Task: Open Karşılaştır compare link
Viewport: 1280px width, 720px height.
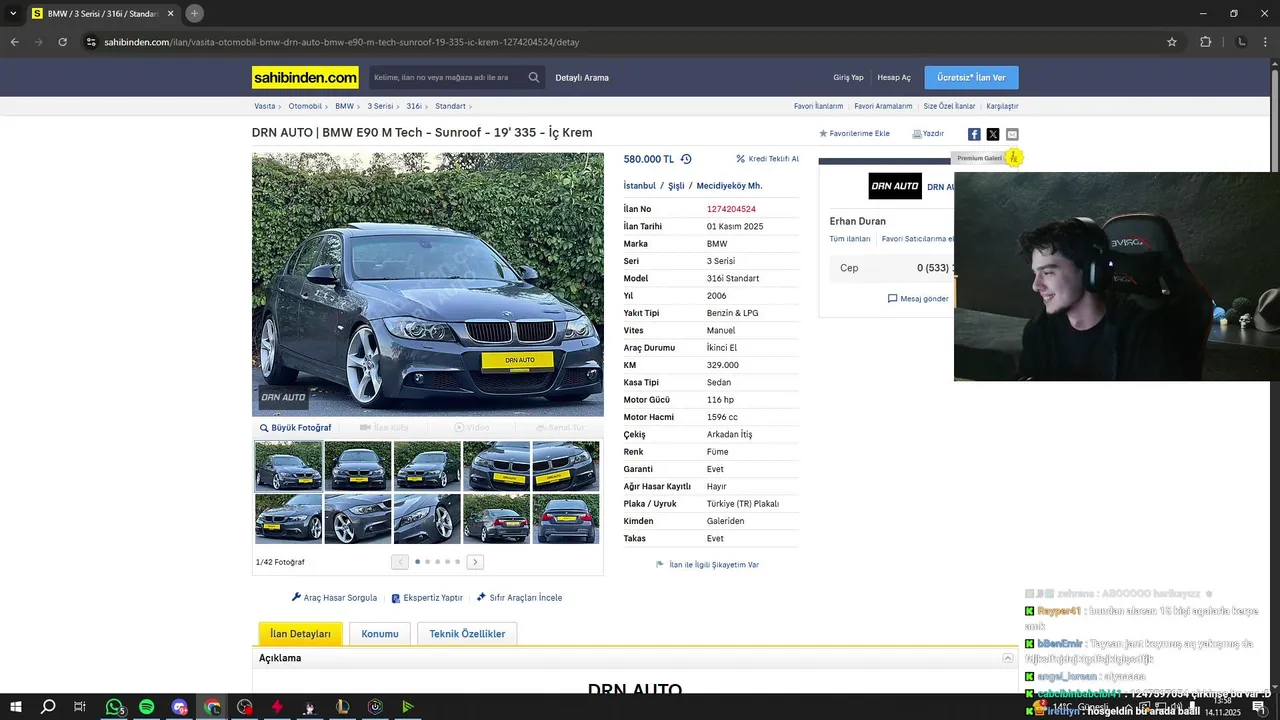Action: click(x=1002, y=106)
